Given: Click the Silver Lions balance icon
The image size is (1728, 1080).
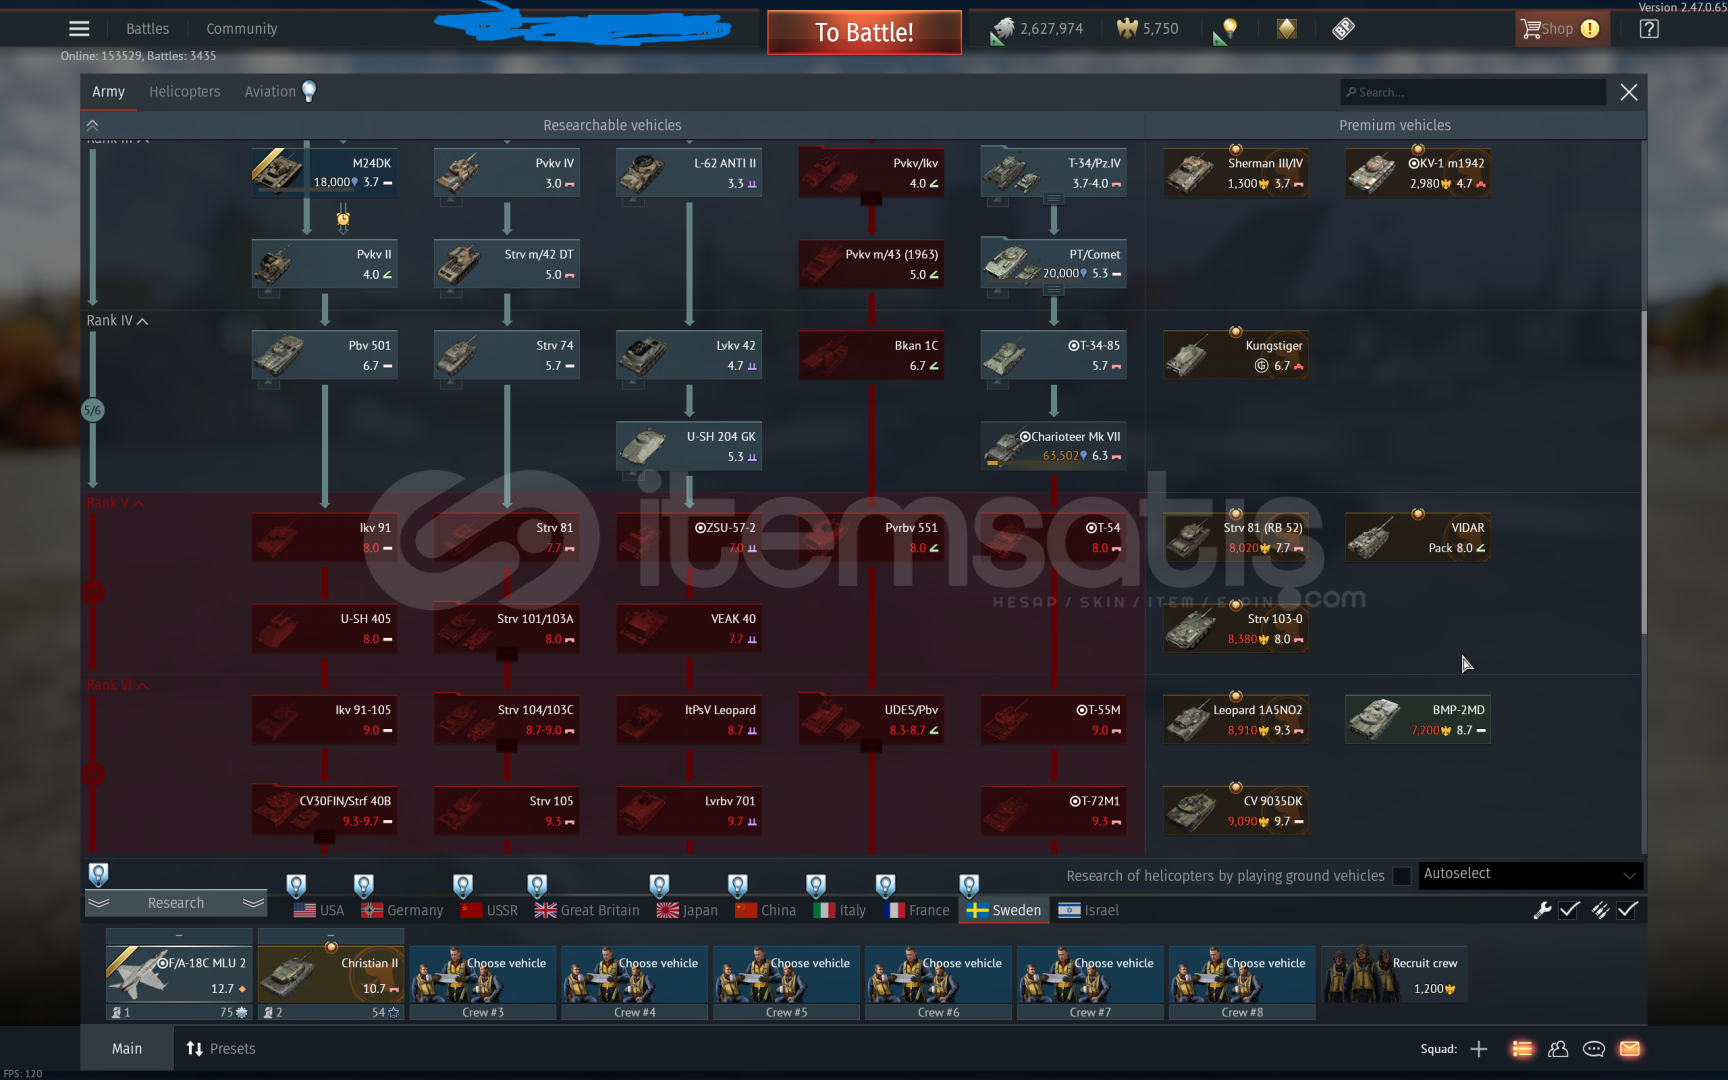Looking at the screenshot, I should coord(1002,29).
